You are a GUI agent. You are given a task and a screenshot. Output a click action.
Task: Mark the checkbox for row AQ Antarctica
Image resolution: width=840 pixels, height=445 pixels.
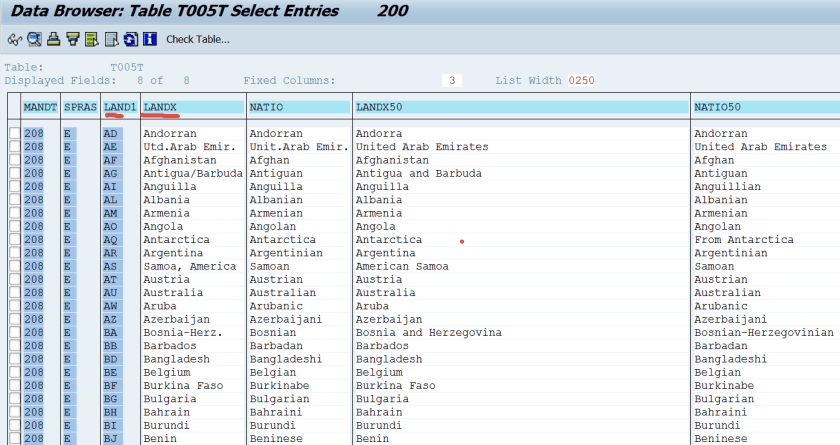tap(14, 240)
